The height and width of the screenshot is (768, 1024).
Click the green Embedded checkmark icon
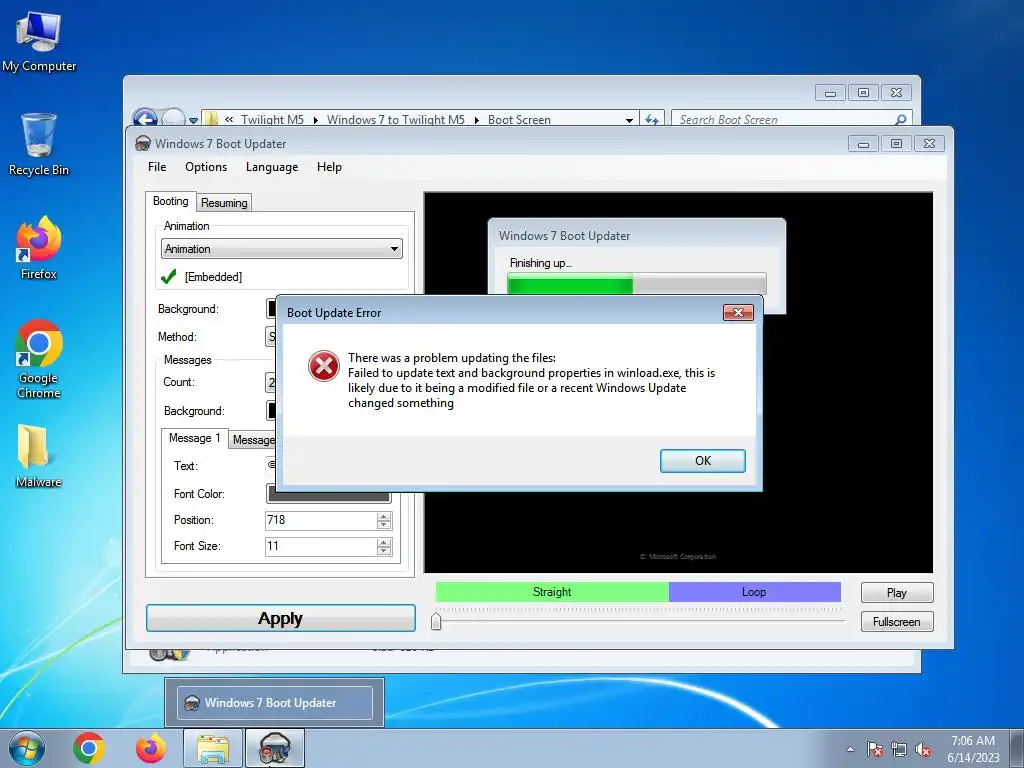[168, 276]
